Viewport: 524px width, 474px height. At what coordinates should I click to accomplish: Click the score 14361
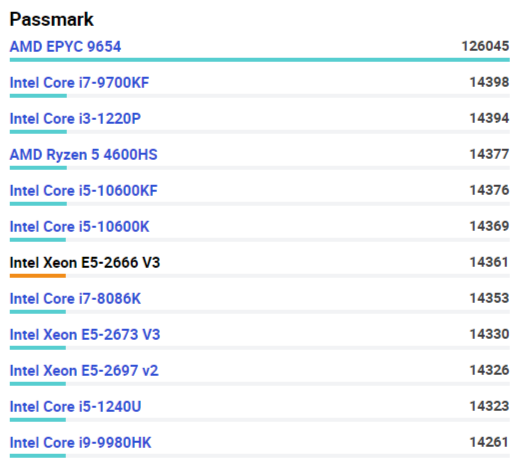pyautogui.click(x=489, y=262)
